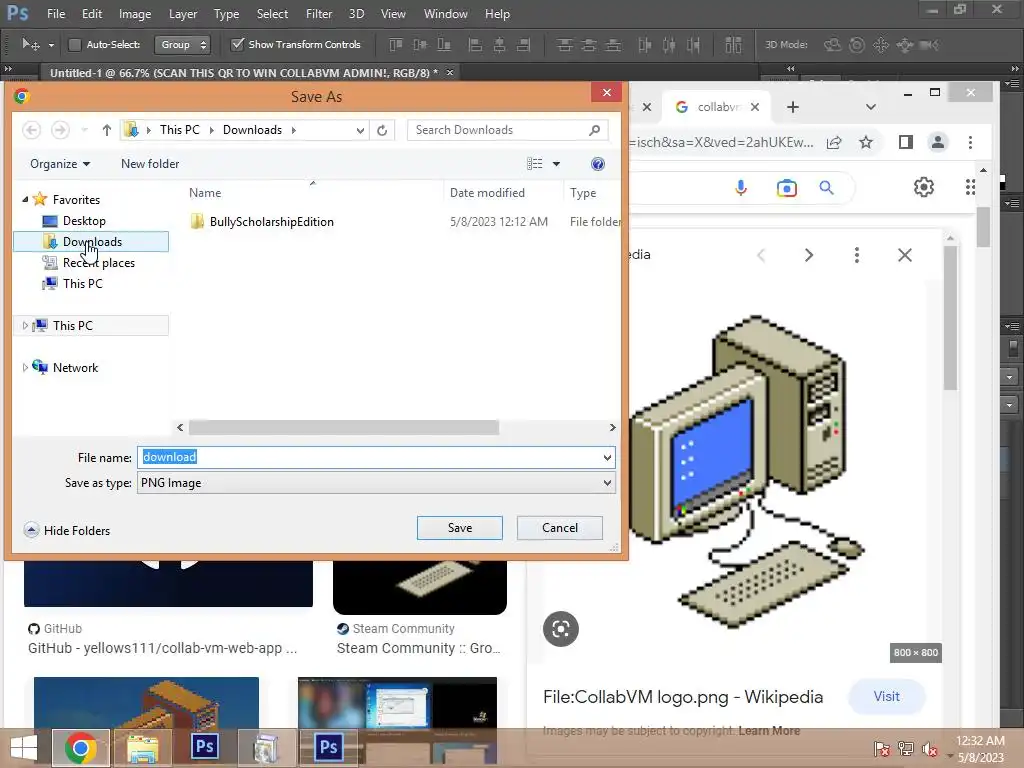1024x768 pixels.
Task: Open the view options dropdown arrow
Action: click(556, 164)
